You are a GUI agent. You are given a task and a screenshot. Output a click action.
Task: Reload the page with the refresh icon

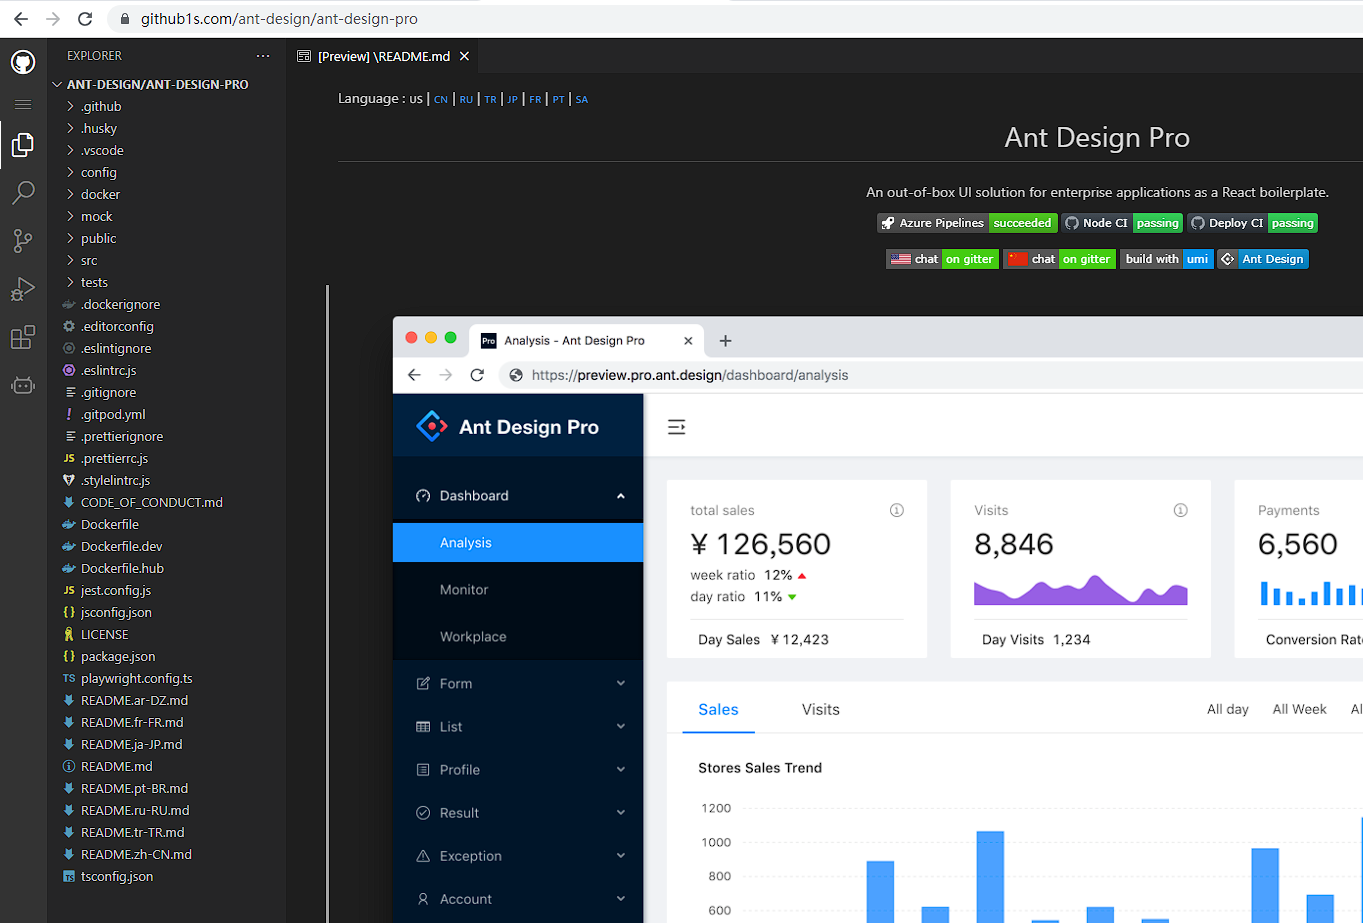tap(85, 19)
